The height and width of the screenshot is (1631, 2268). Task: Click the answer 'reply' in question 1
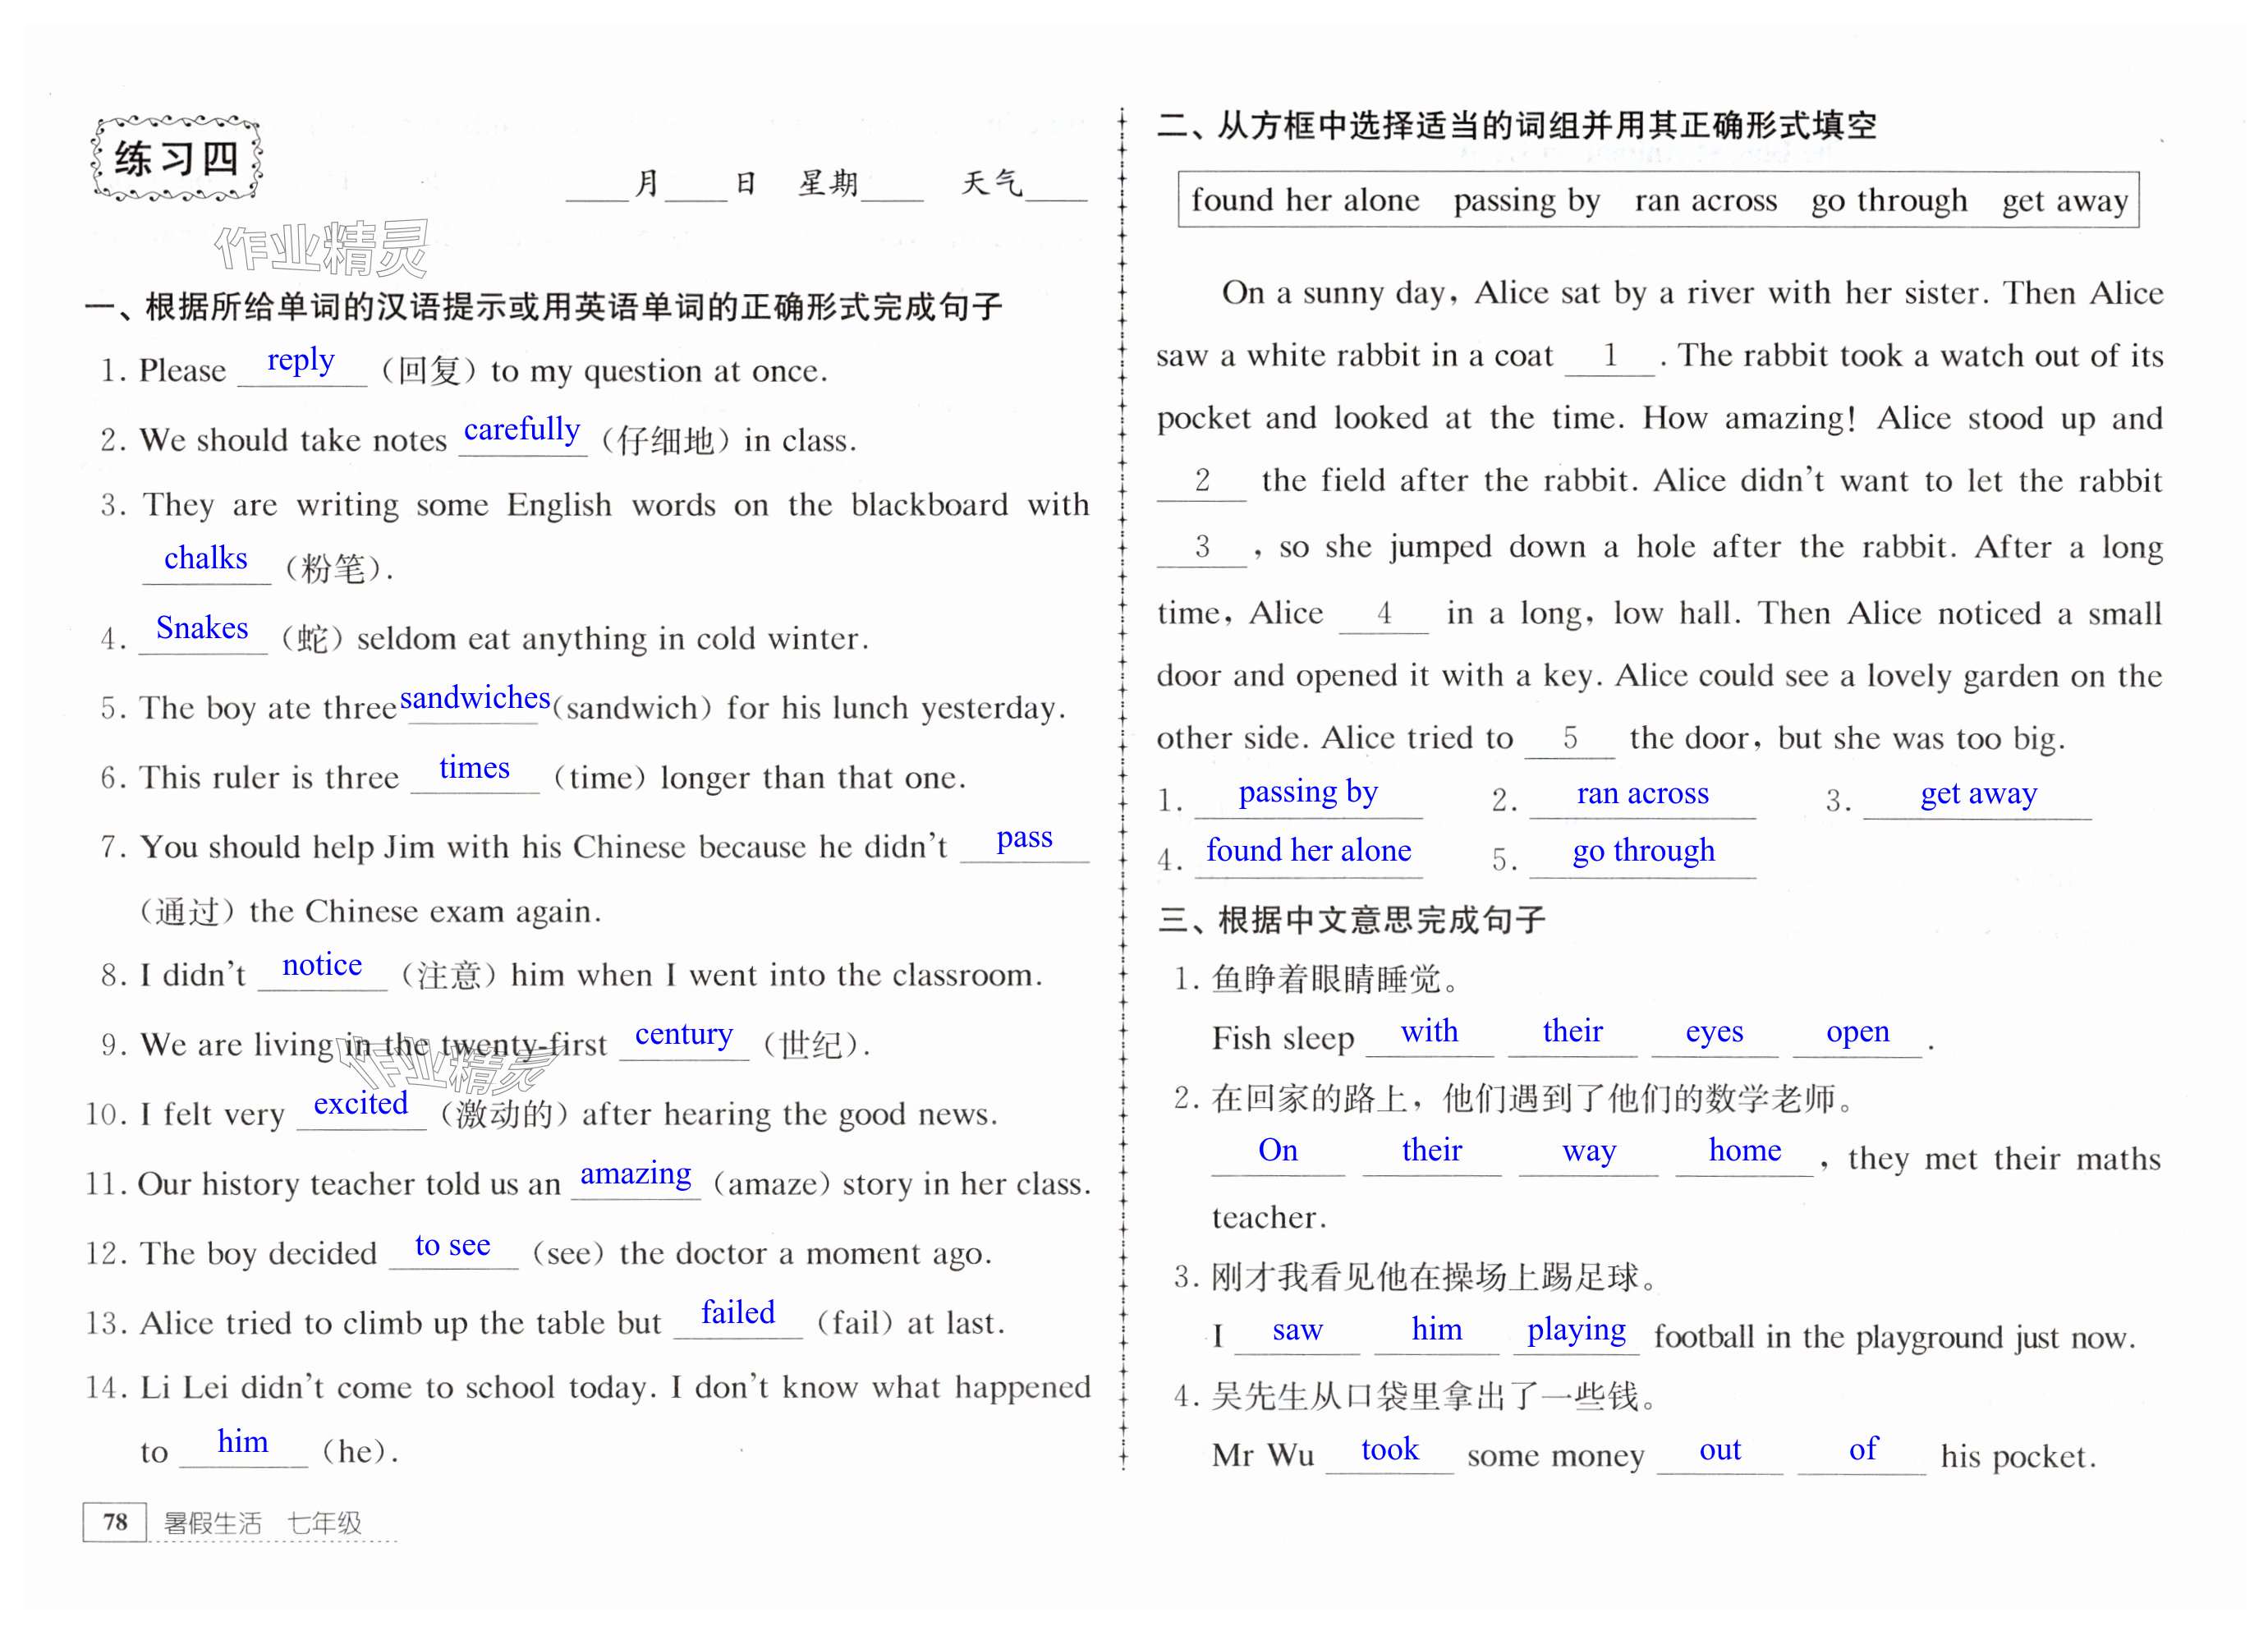[301, 360]
